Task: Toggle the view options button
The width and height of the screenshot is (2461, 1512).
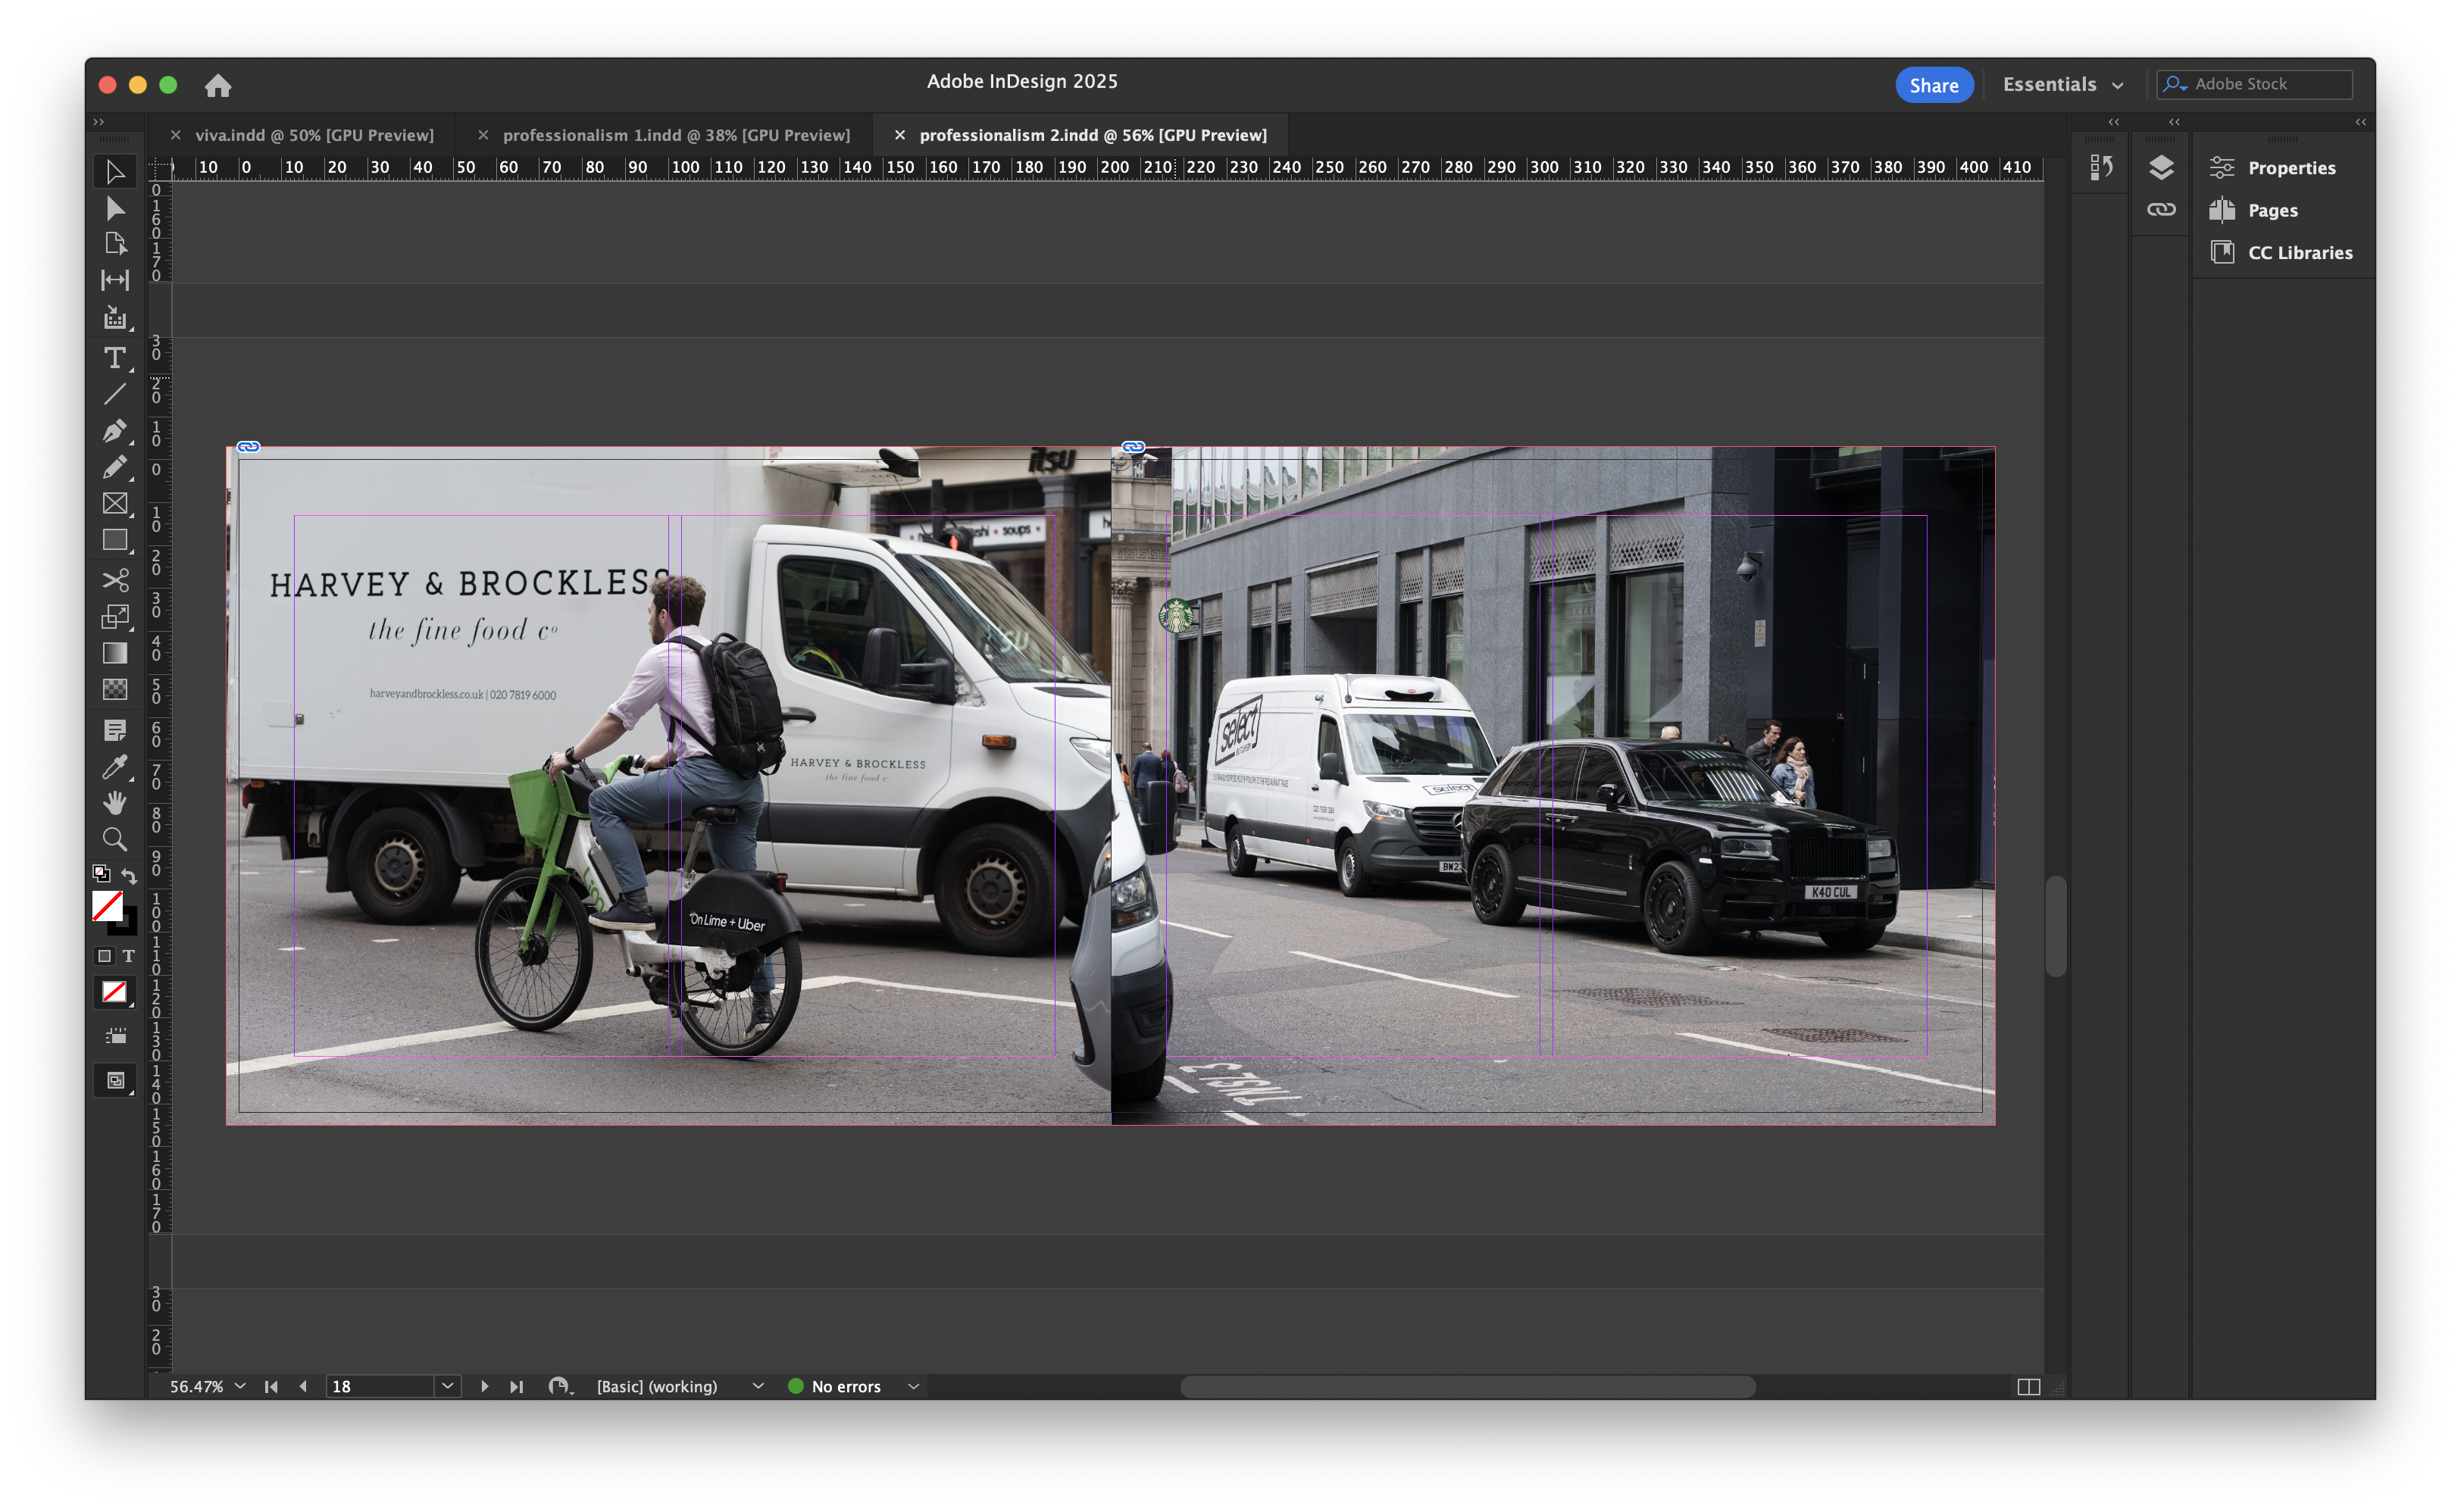Action: point(115,1036)
